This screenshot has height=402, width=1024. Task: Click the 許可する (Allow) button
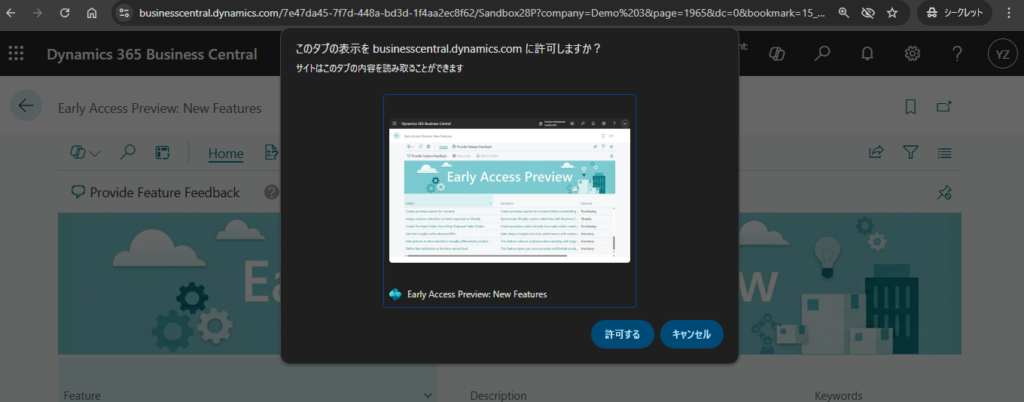click(x=622, y=333)
